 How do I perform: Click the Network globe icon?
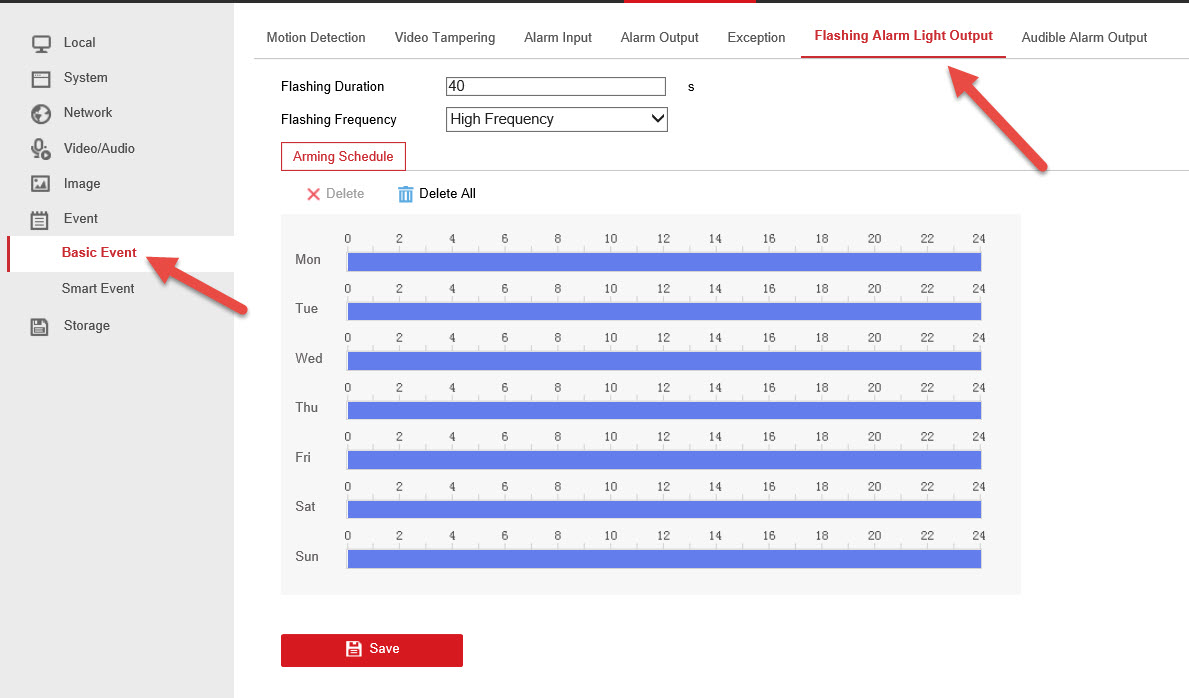(x=41, y=113)
